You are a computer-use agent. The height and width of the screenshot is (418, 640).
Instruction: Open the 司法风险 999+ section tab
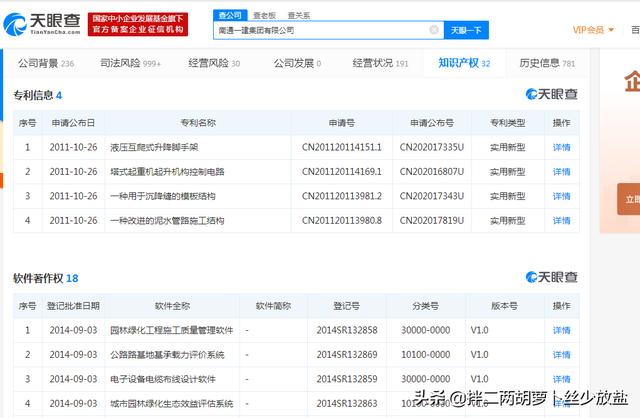(x=131, y=63)
